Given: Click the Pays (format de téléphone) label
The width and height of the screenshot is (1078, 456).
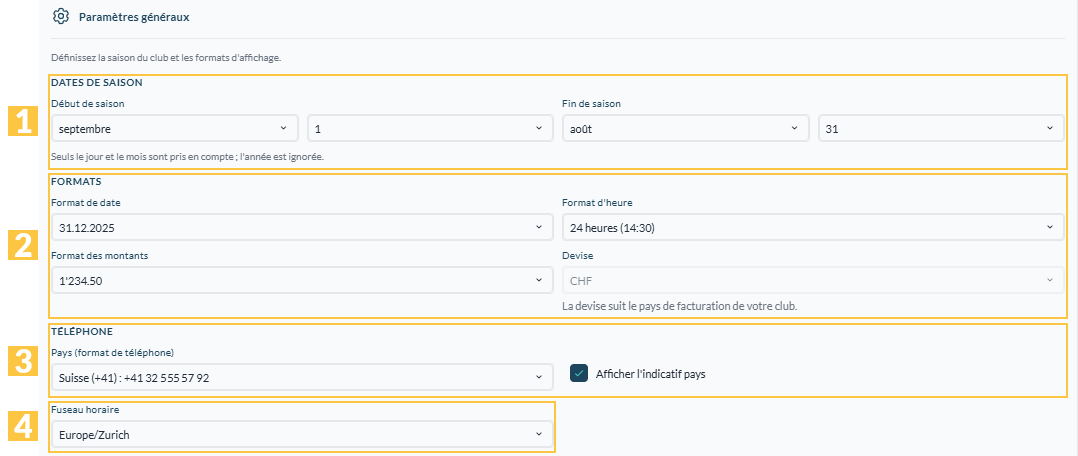Looking at the screenshot, I should (x=112, y=353).
